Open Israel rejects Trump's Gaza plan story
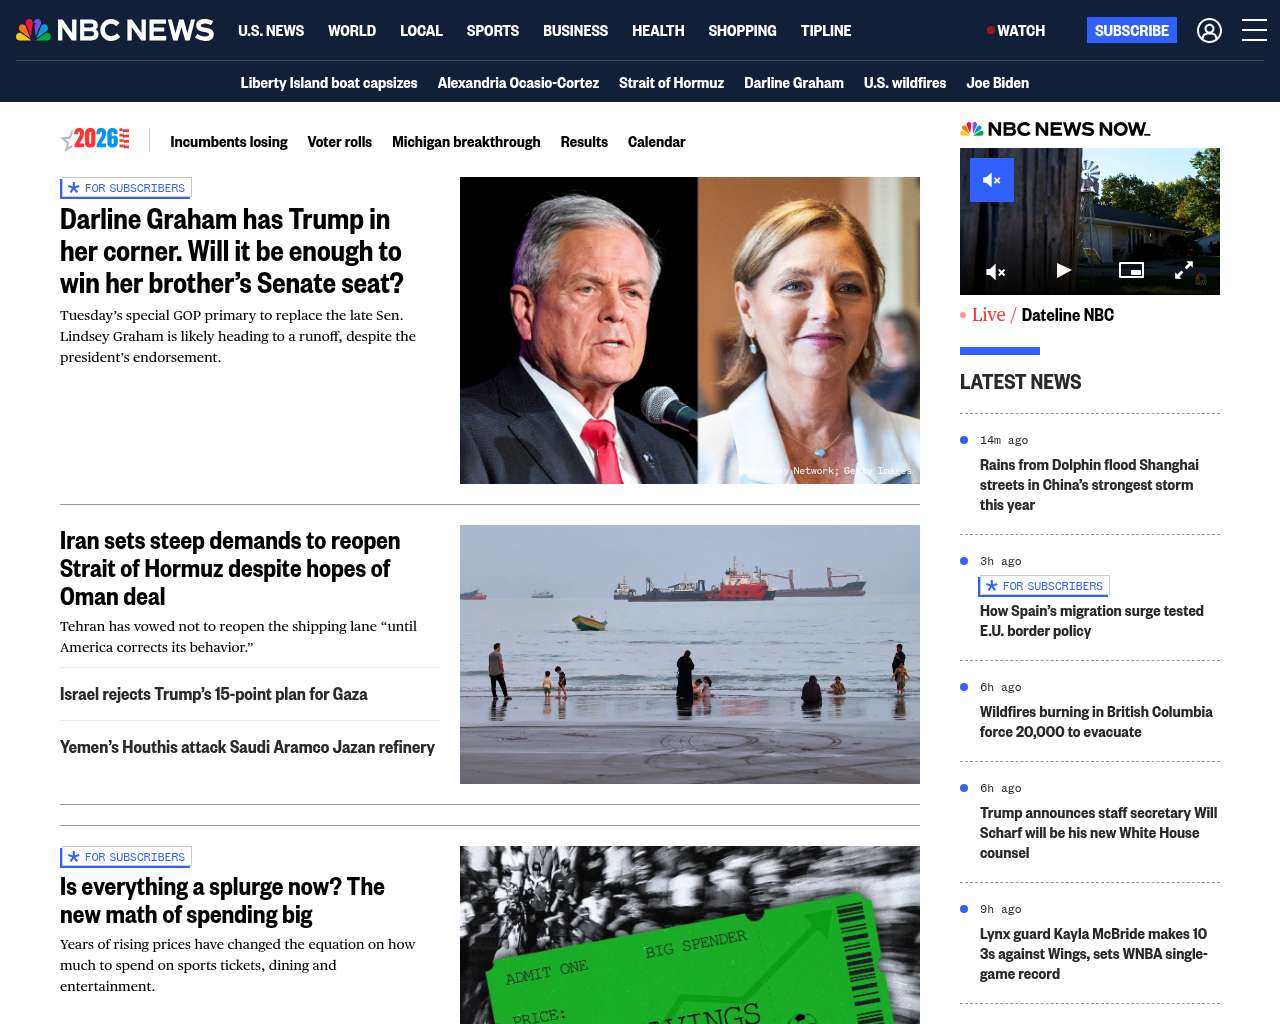The image size is (1280, 1024). pos(214,694)
